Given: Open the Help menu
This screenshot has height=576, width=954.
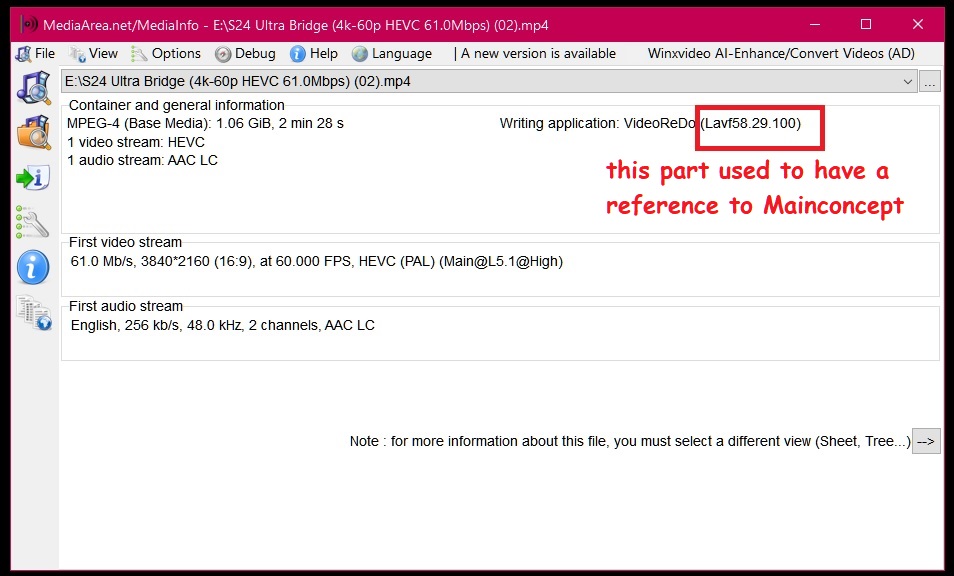Looking at the screenshot, I should pos(313,54).
